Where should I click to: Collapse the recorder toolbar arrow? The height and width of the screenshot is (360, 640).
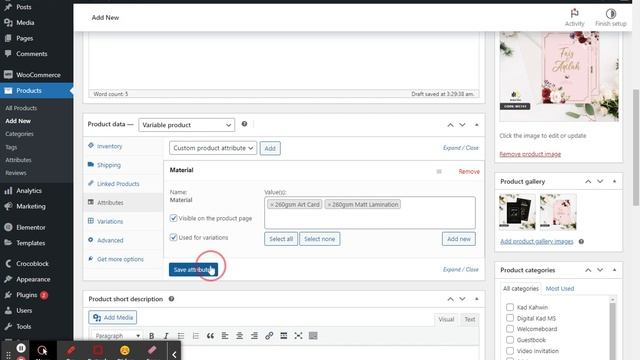174,354
